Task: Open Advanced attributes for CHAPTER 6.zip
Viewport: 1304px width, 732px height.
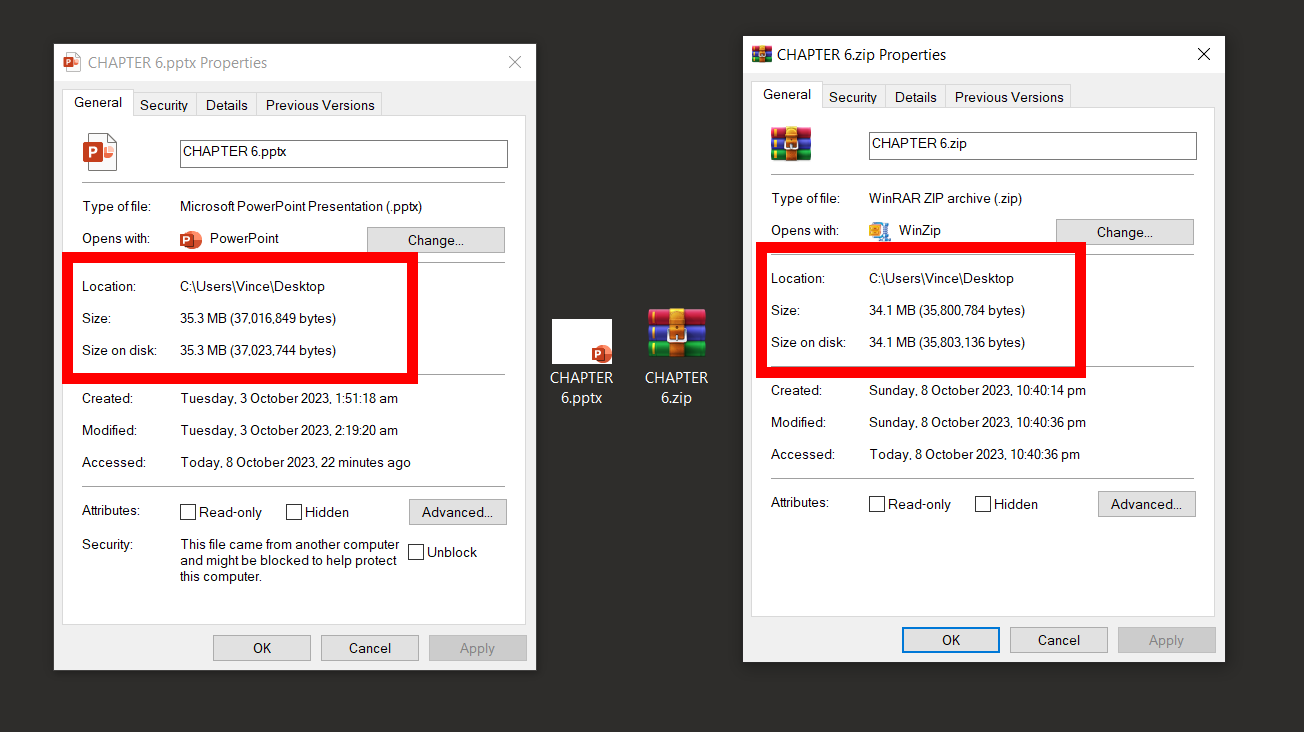Action: coord(1146,504)
